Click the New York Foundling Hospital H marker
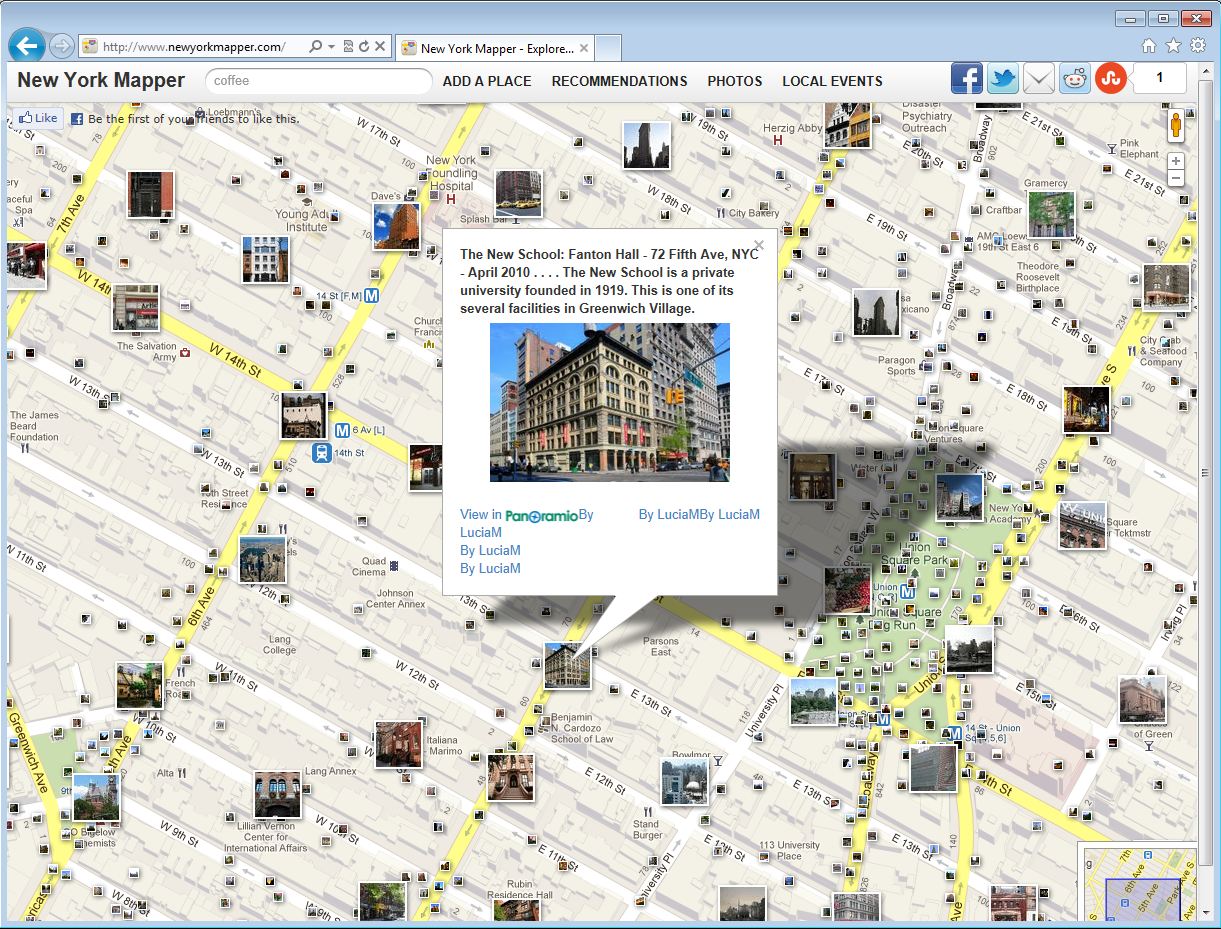The width and height of the screenshot is (1221, 929). [451, 199]
